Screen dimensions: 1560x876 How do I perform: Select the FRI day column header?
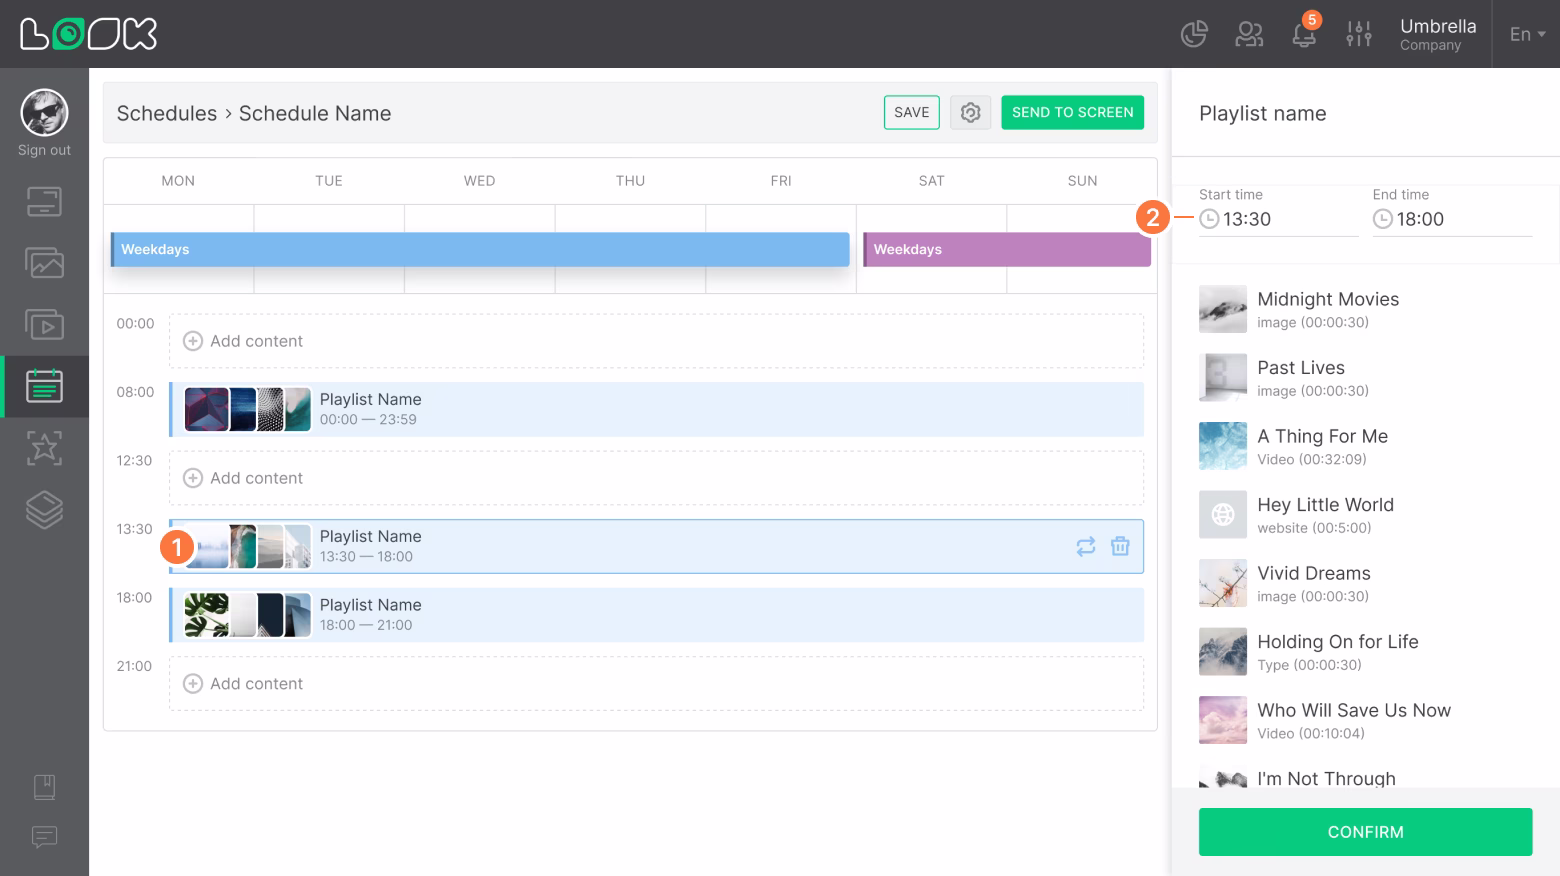click(781, 181)
